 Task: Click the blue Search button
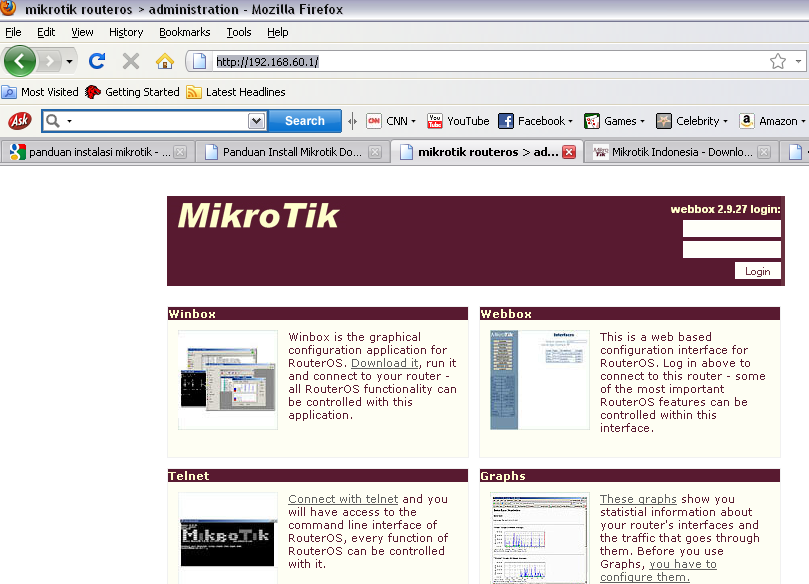[305, 121]
